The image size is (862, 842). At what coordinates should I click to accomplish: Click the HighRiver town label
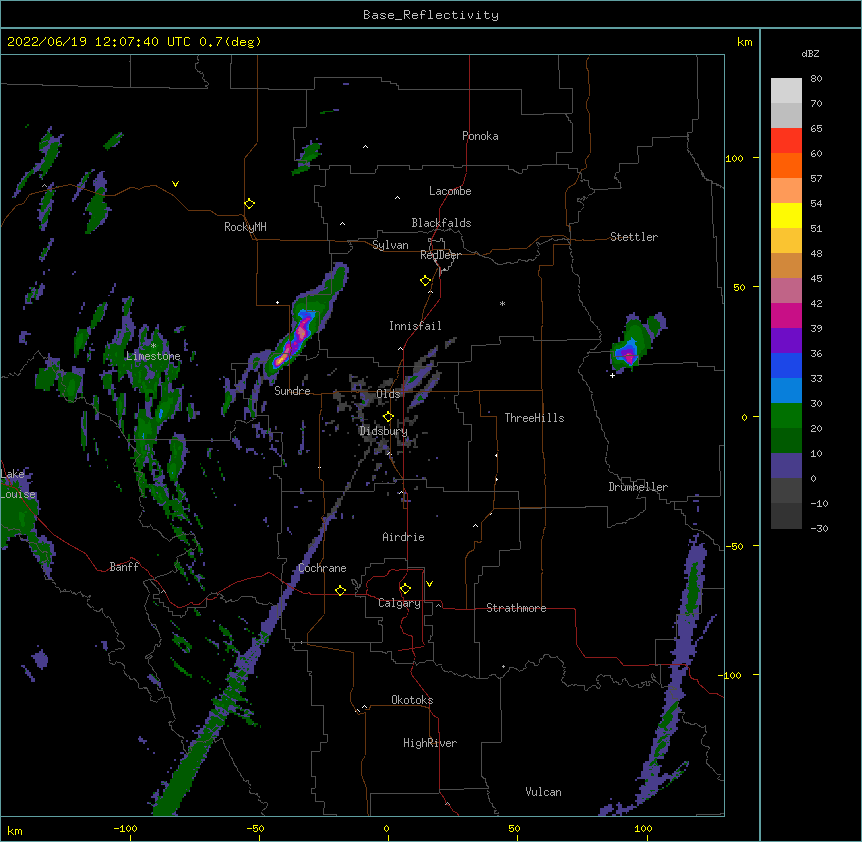click(x=430, y=743)
